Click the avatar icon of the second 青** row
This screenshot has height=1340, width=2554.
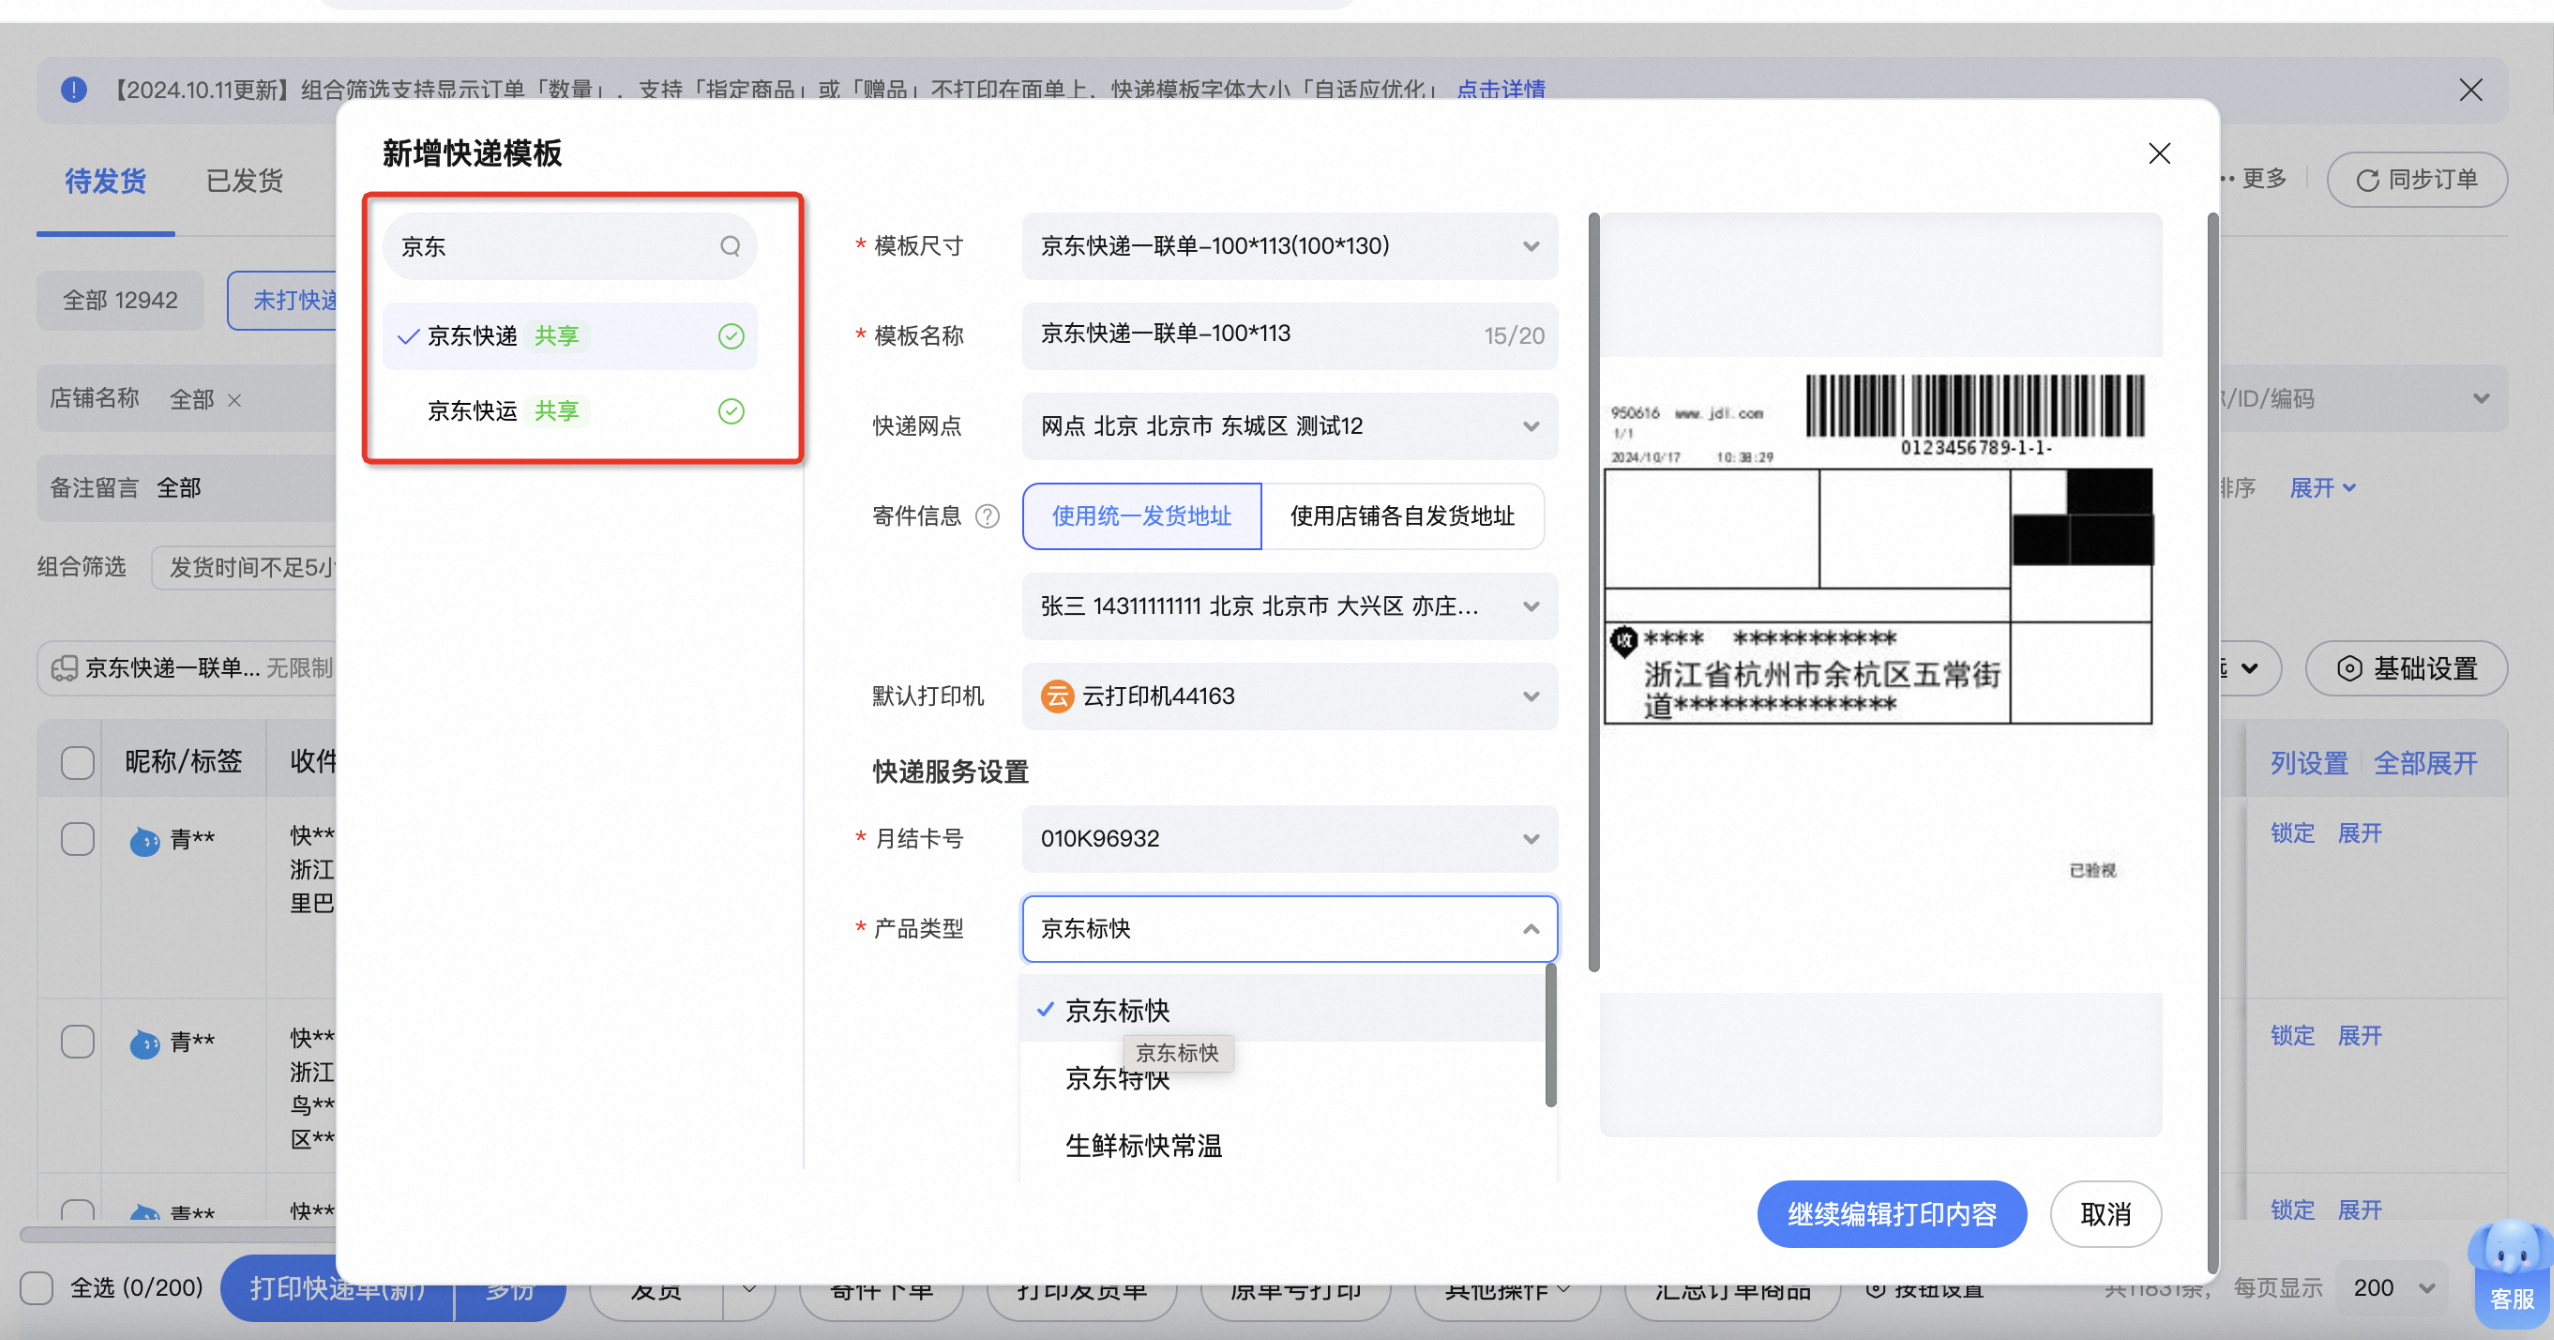click(x=145, y=1044)
